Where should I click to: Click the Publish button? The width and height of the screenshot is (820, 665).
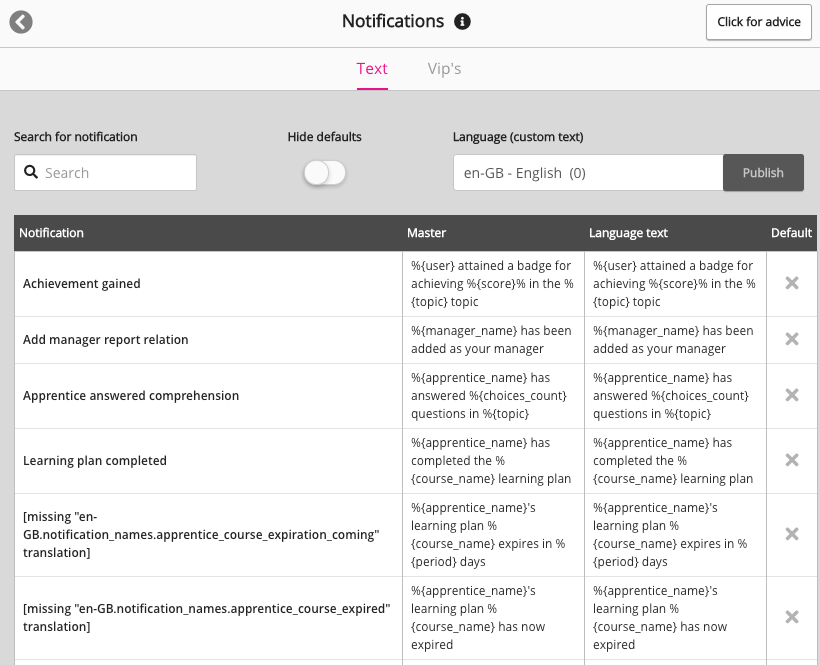[x=763, y=173]
